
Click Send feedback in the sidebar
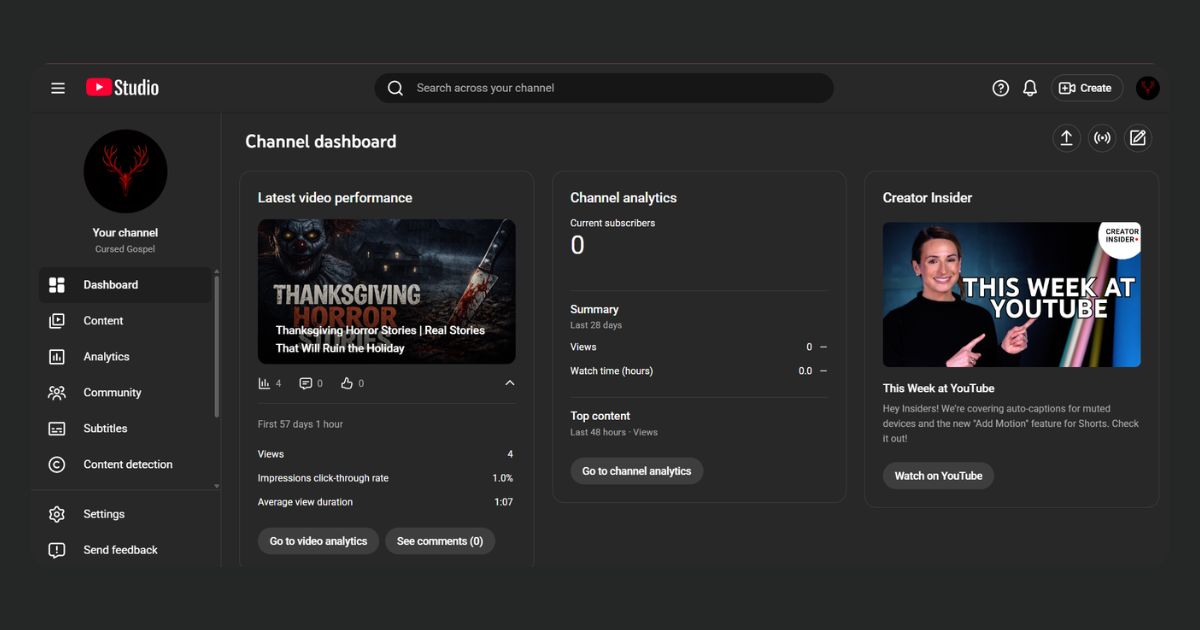click(125, 550)
